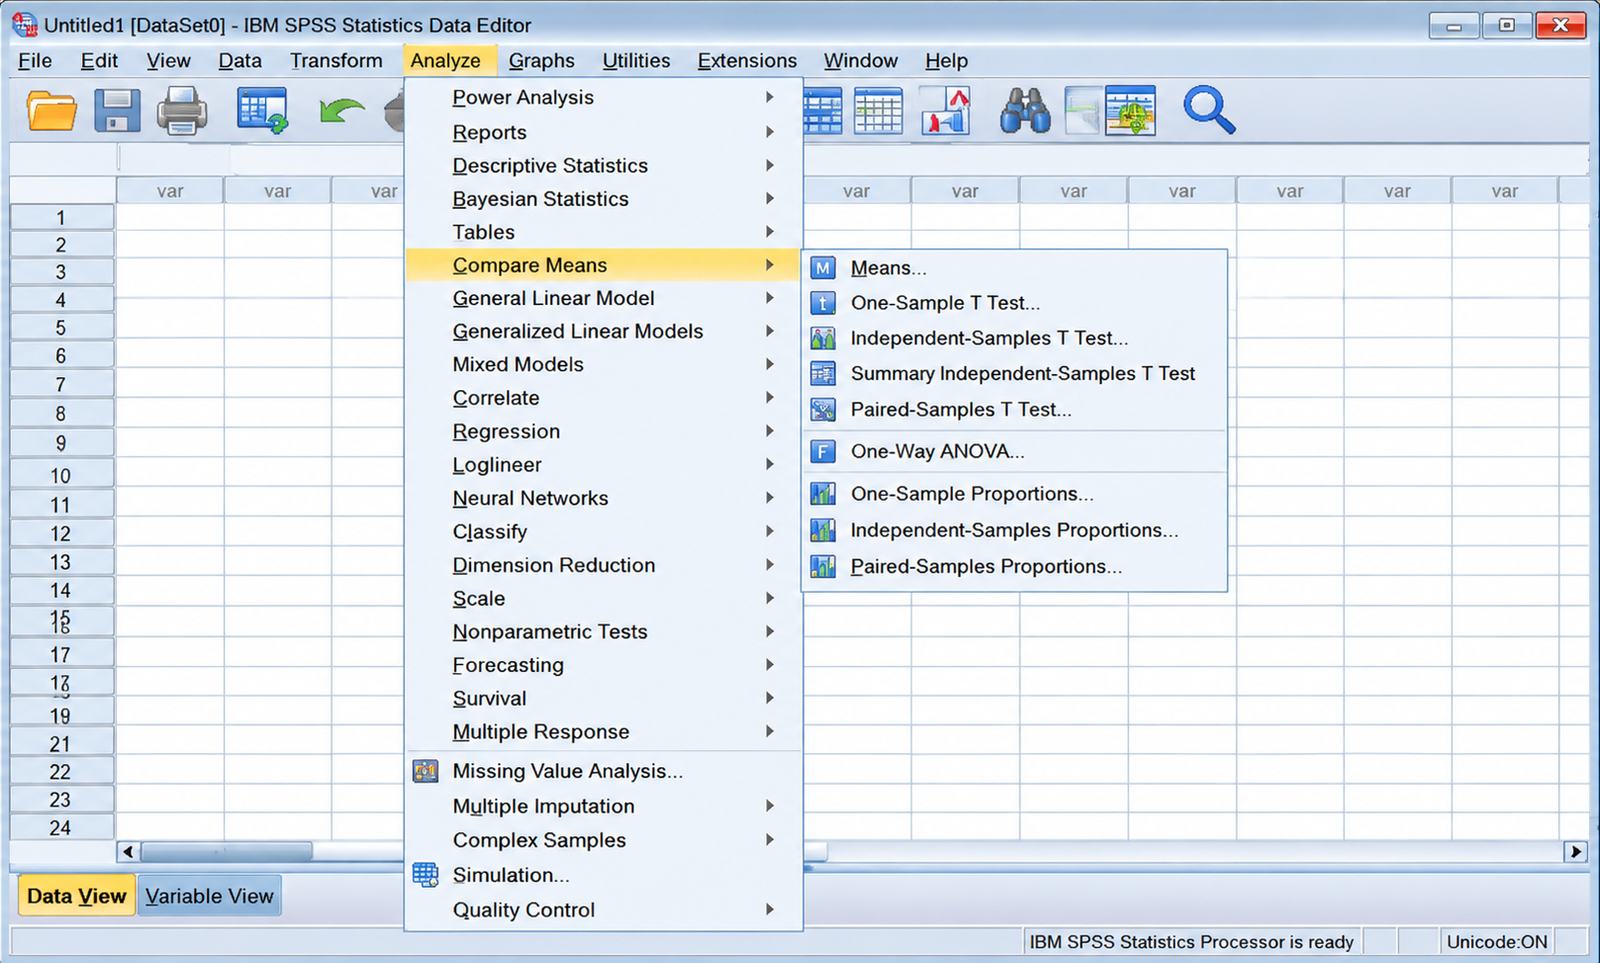Click the Print toolbar icon
Image resolution: width=1600 pixels, height=963 pixels.
click(x=182, y=110)
